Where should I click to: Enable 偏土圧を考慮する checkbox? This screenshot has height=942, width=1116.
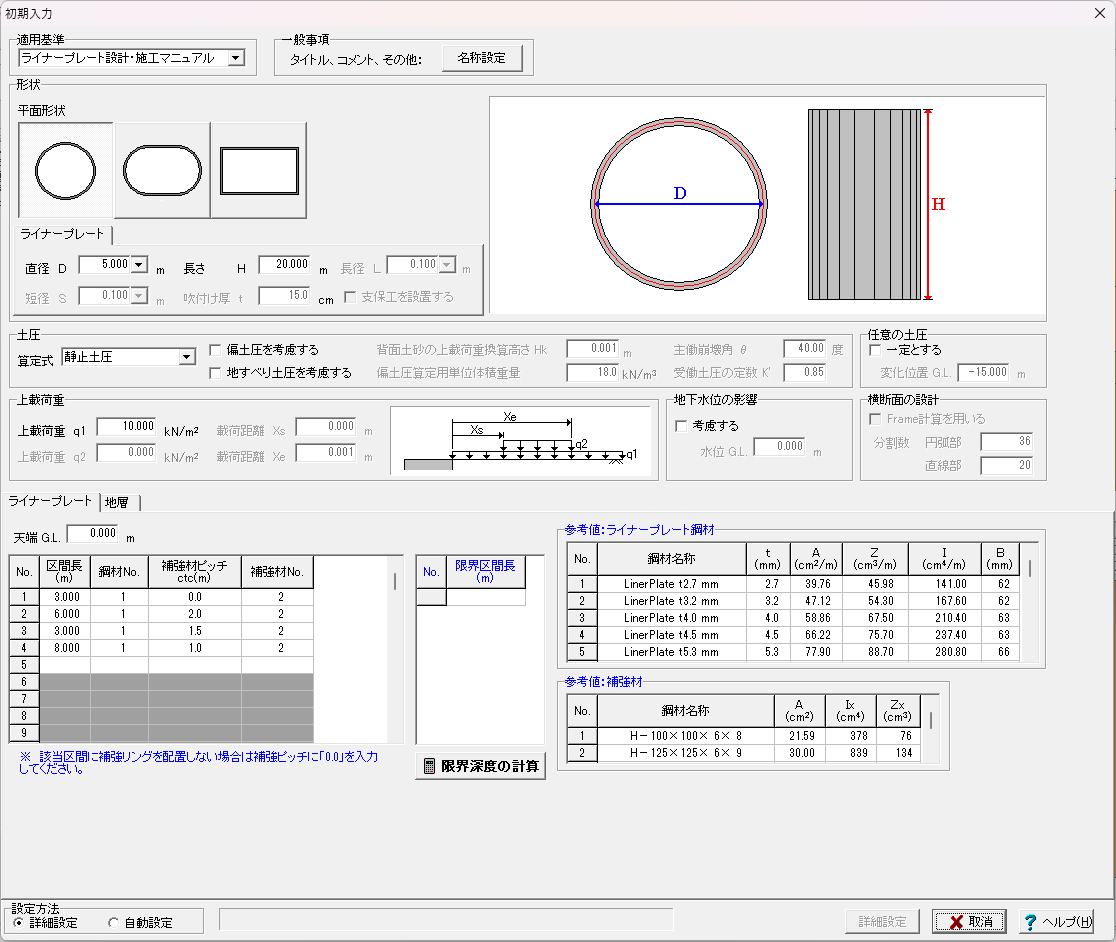coord(216,350)
